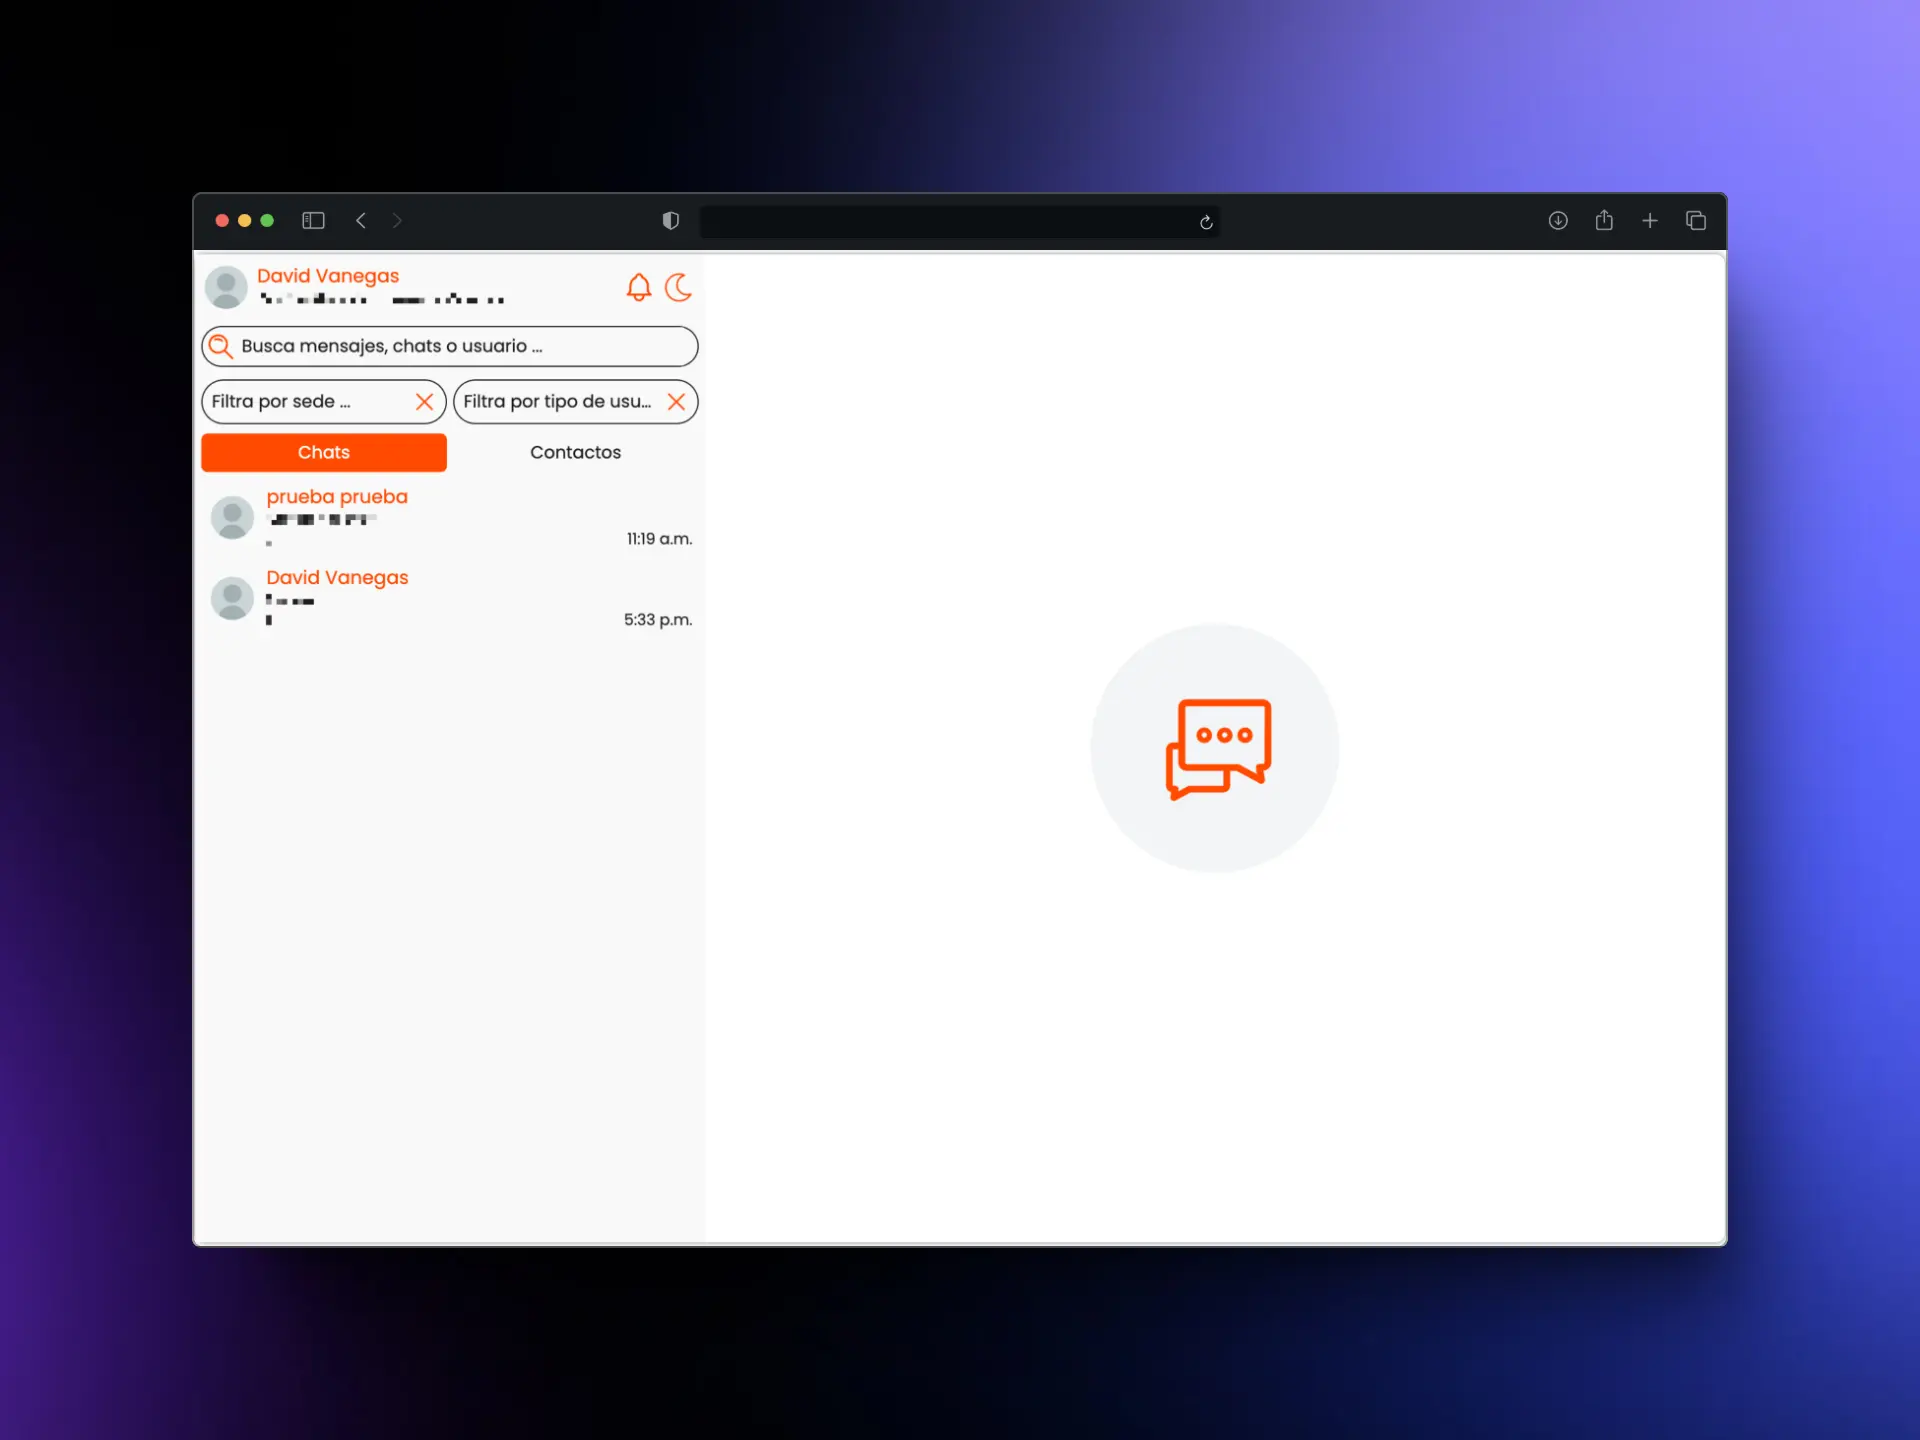
Task: Open the notifications bell
Action: coord(638,288)
